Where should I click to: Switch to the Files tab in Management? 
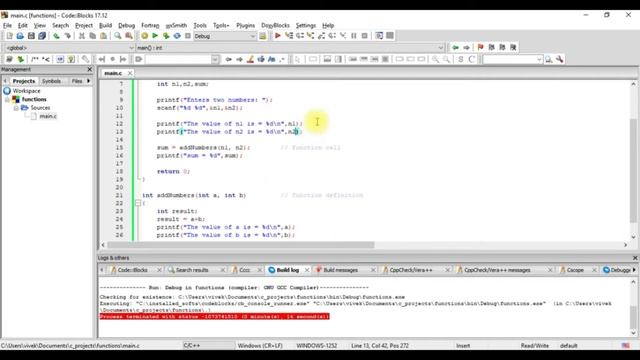coord(77,81)
